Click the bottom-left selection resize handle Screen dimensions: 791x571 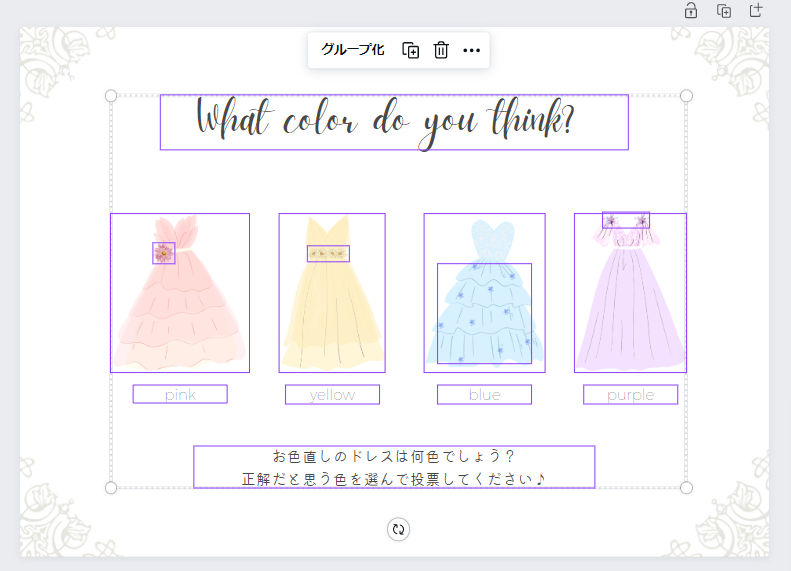coord(111,488)
